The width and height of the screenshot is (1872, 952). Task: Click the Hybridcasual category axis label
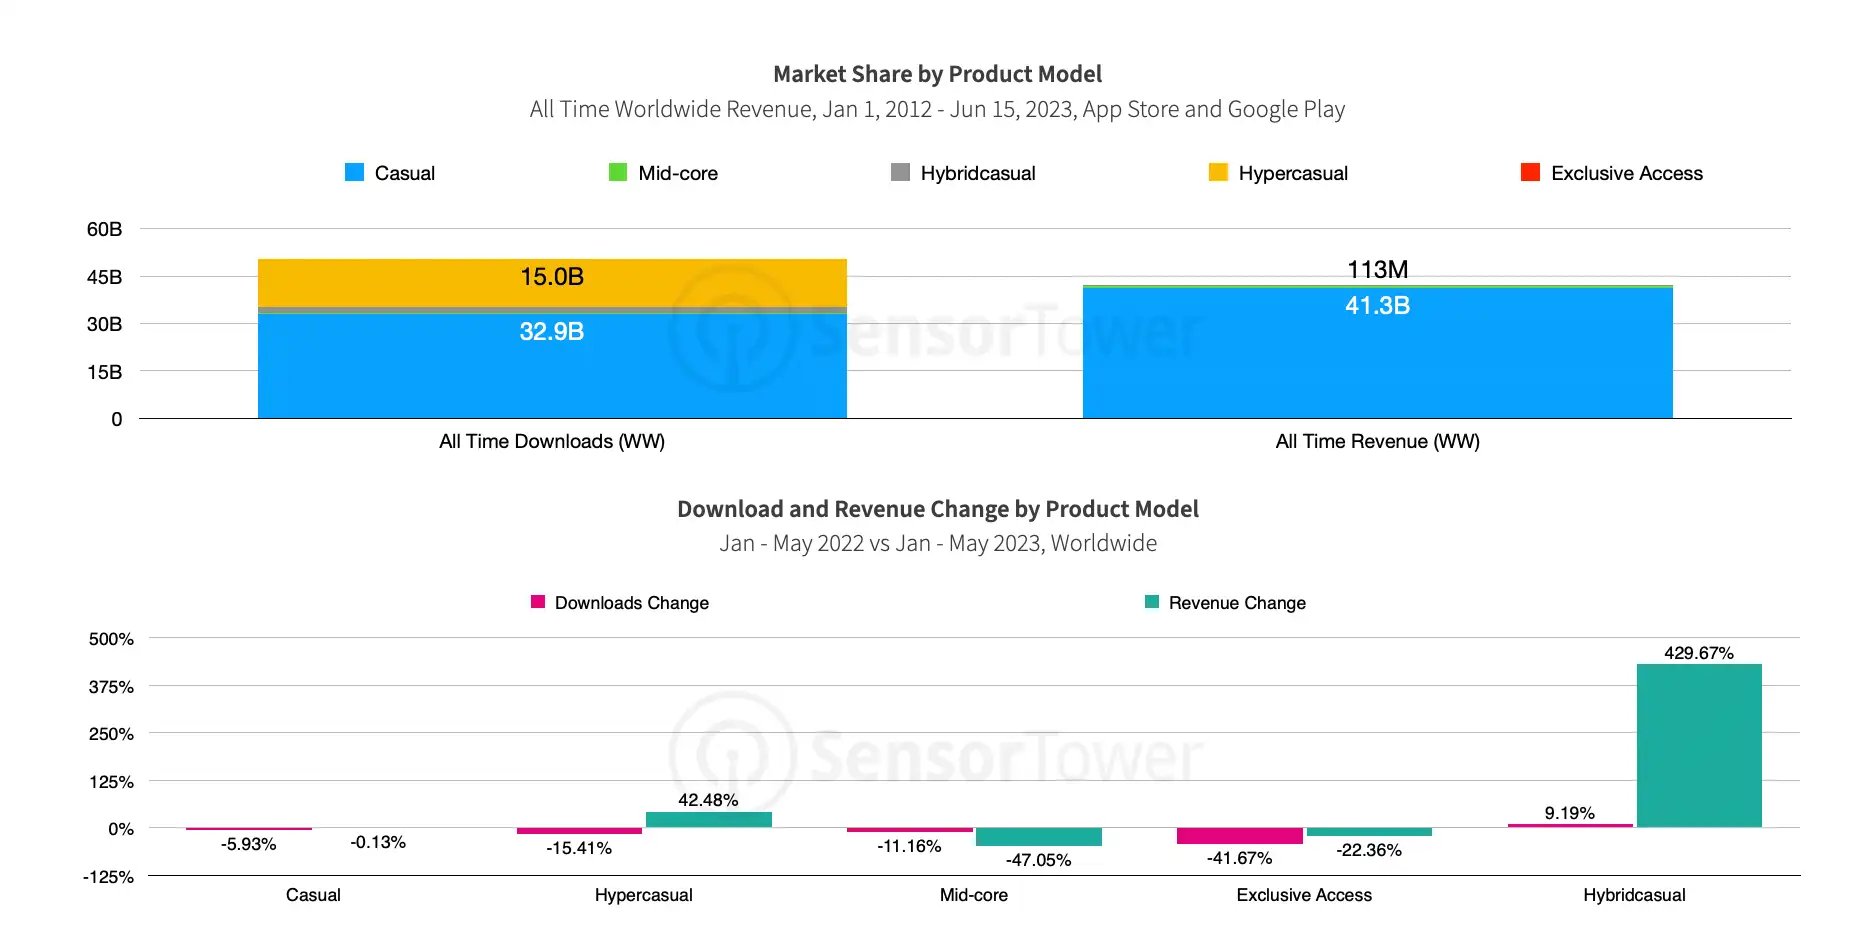click(x=1634, y=895)
